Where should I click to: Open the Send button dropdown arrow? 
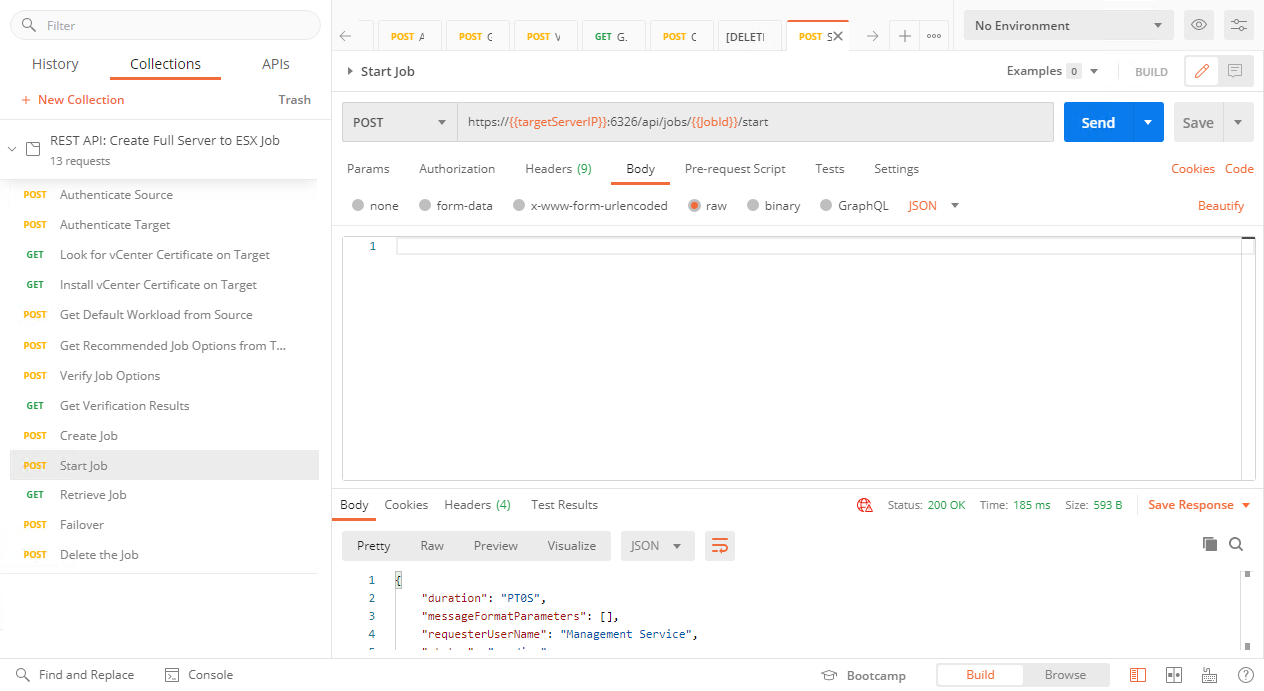click(x=1148, y=122)
